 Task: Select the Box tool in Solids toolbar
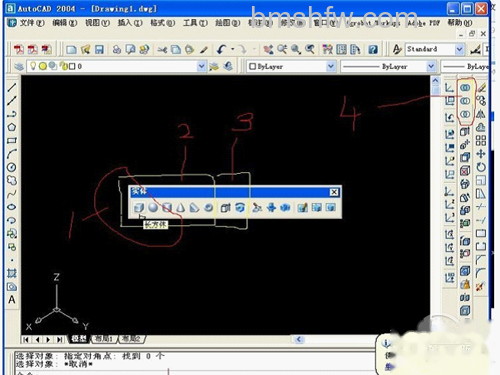tap(139, 208)
